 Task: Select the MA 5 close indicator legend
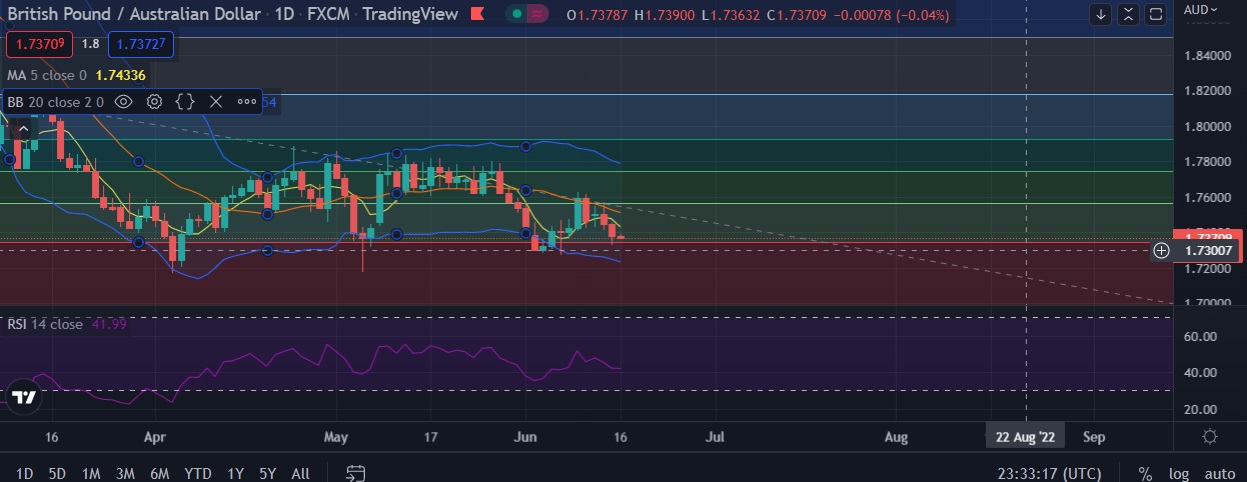click(47, 75)
